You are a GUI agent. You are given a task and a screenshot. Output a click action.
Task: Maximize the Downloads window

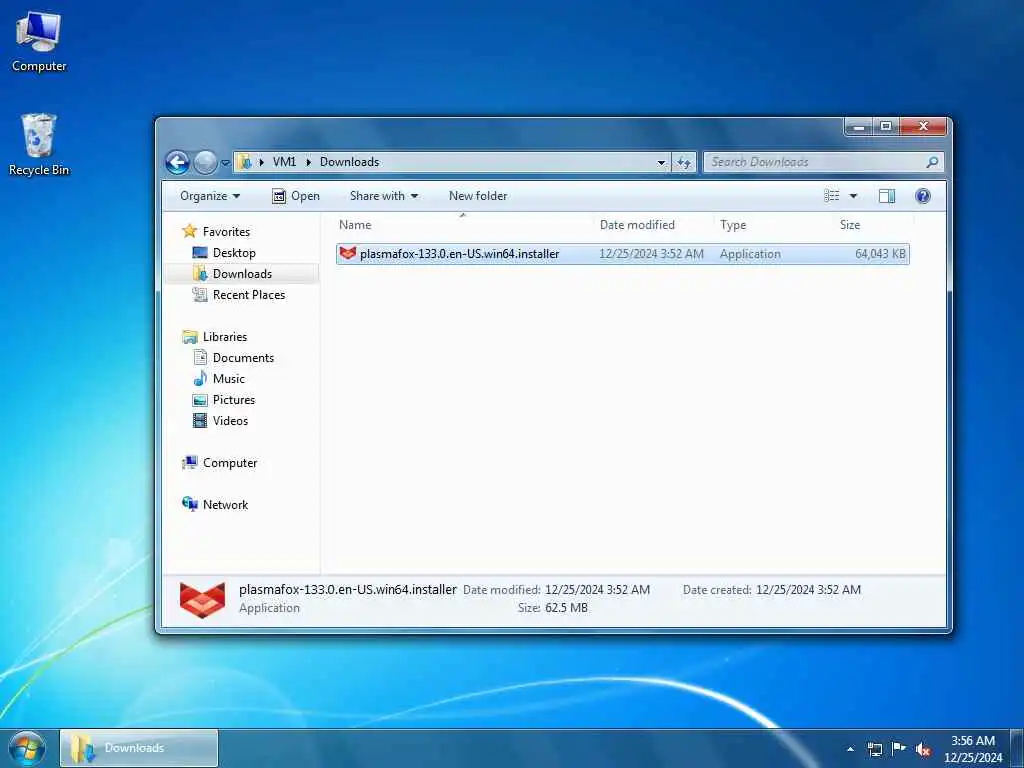coord(886,126)
